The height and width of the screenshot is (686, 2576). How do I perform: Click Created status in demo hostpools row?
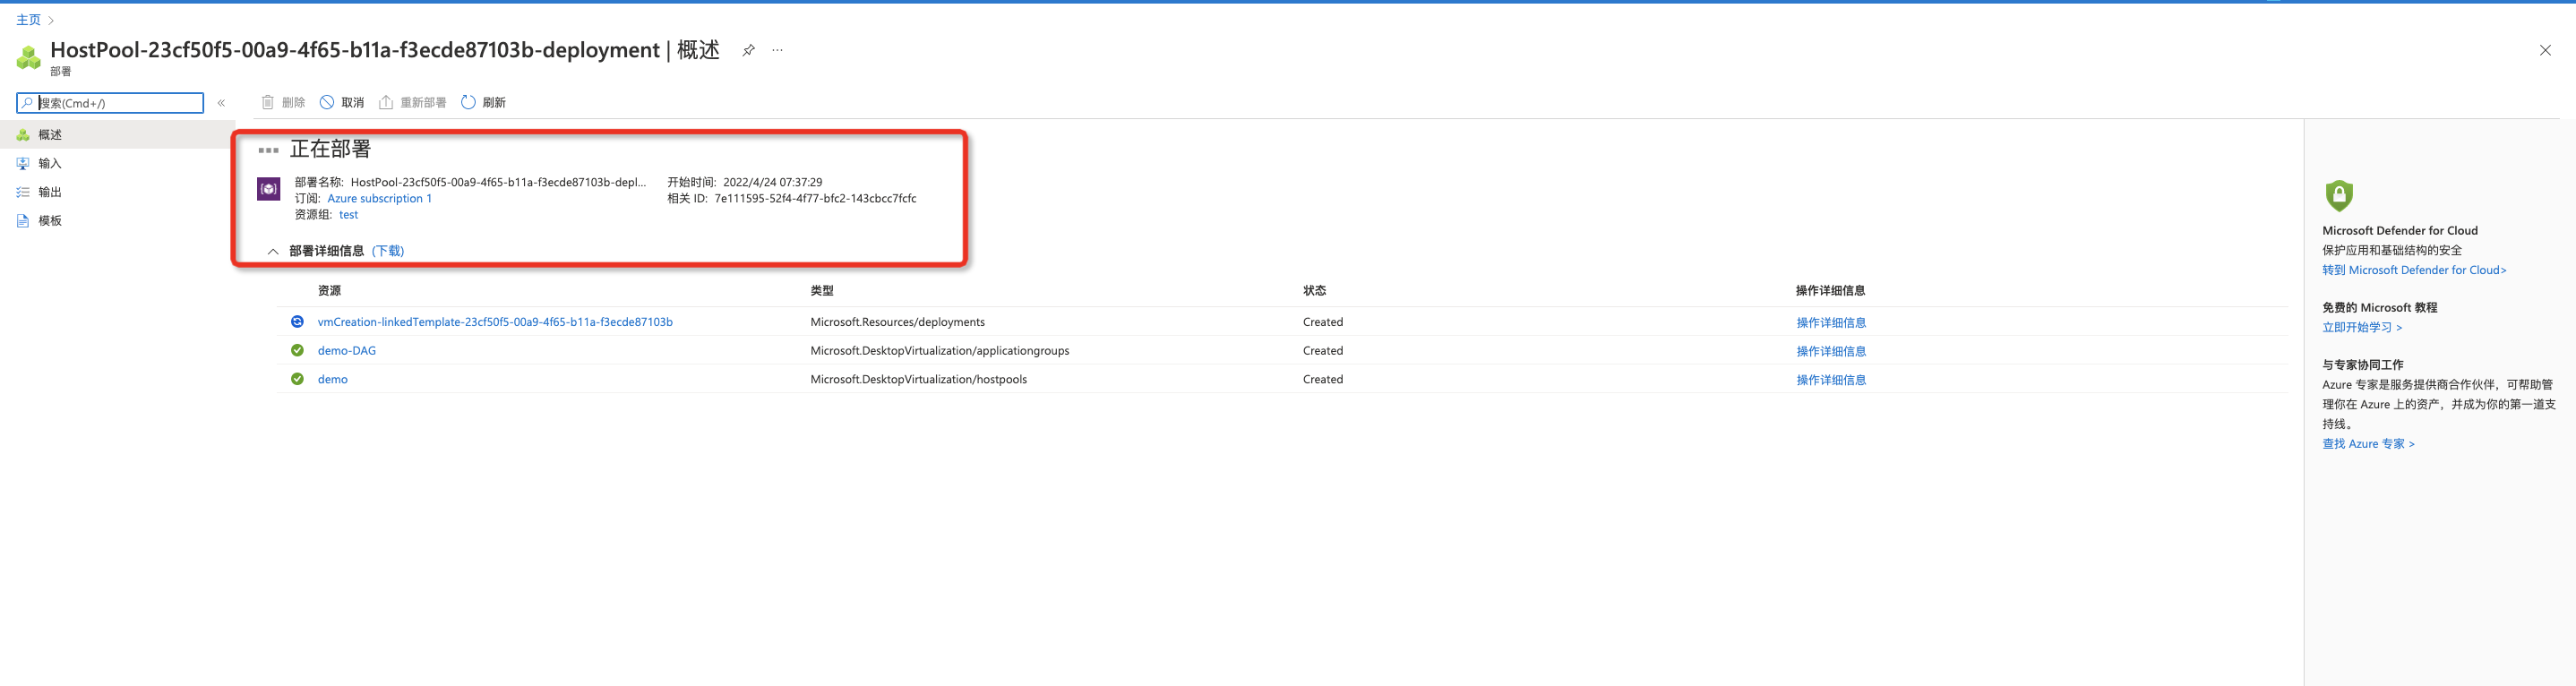coord(1323,379)
